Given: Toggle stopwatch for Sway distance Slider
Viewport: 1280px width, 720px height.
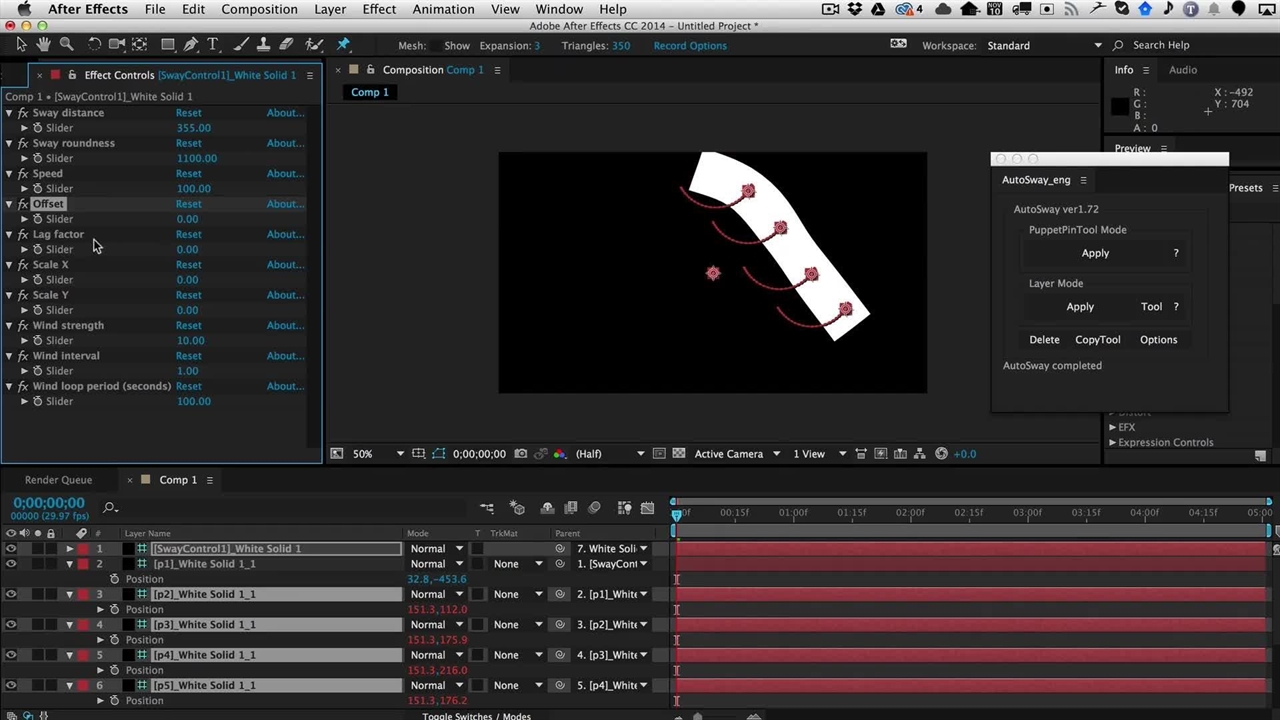Looking at the screenshot, I should pyautogui.click(x=38, y=128).
